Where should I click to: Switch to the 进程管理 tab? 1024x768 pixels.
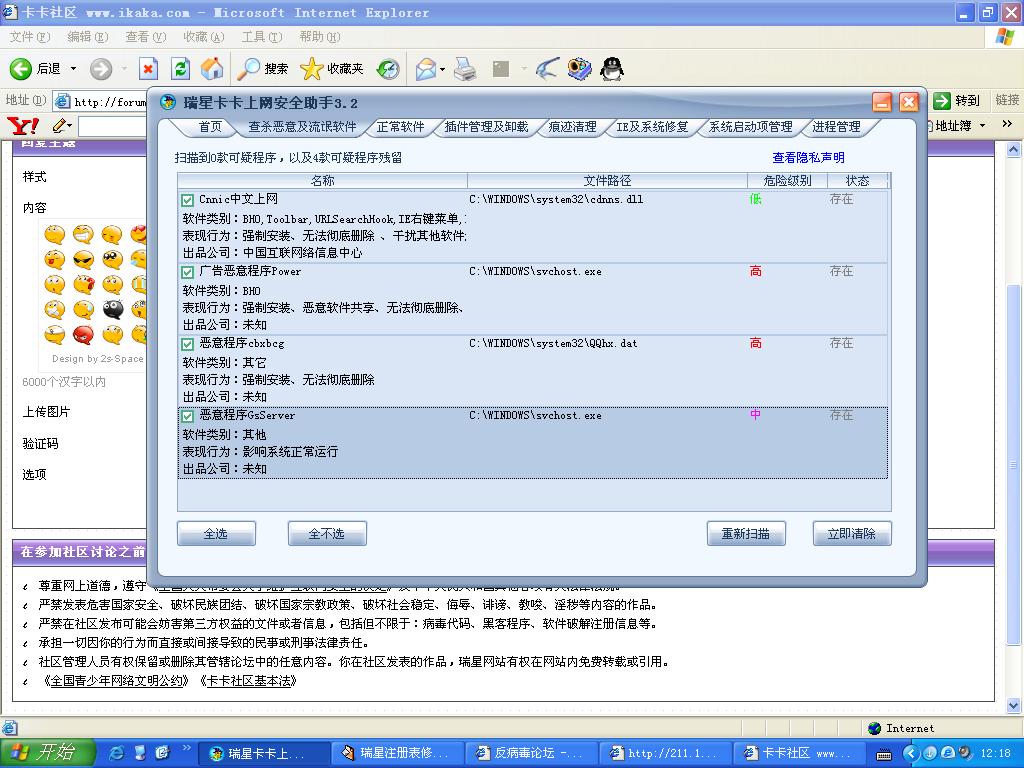836,127
